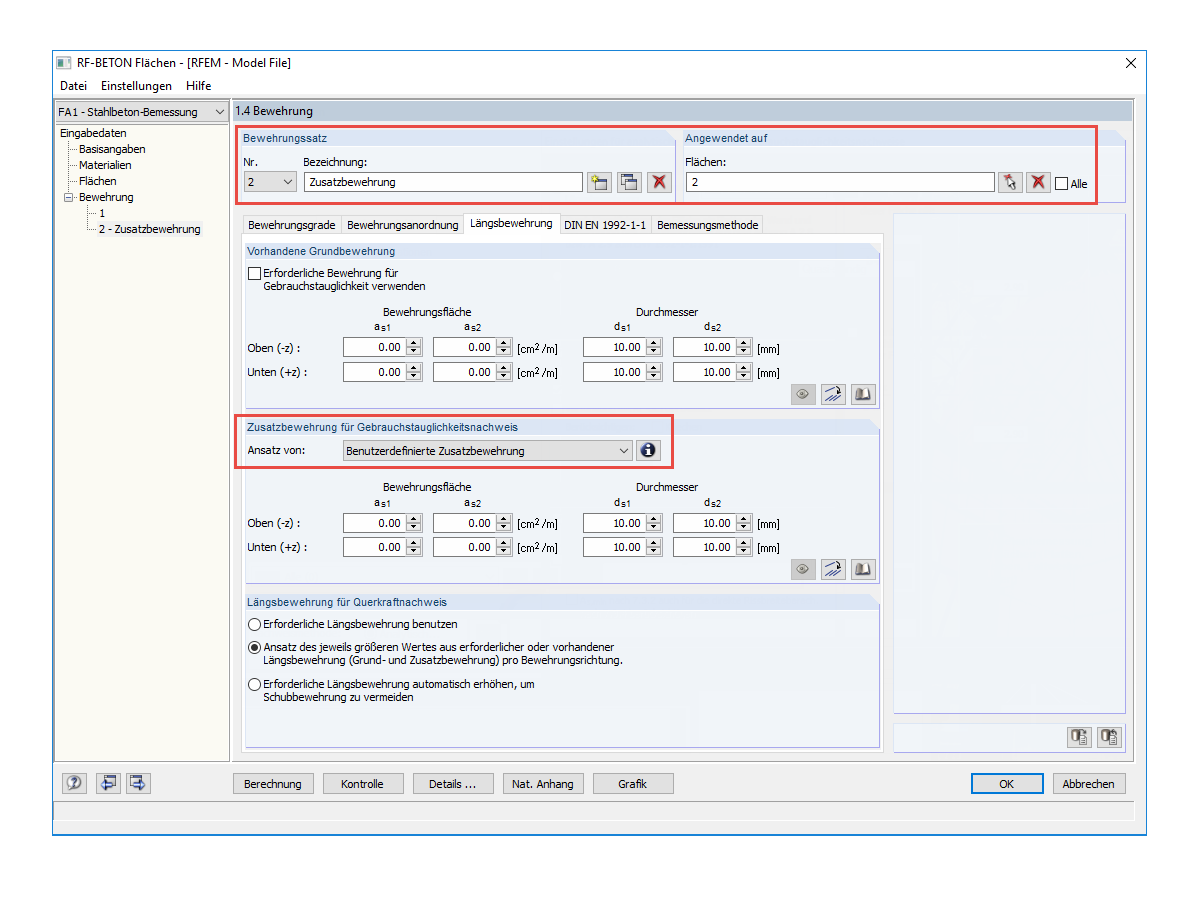Image resolution: width=1200 pixels, height=900 pixels.
Task: Click the Berechnung button
Action: [x=273, y=784]
